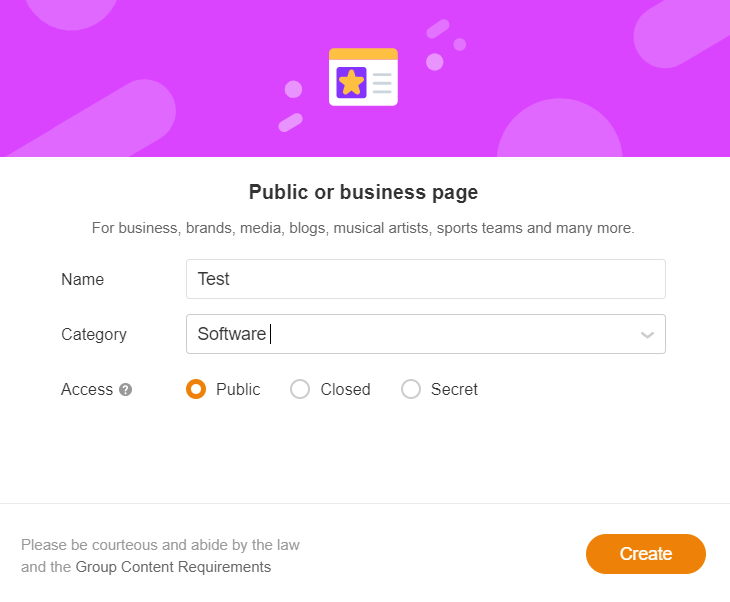The image size is (730, 602).
Task: Click the Access help question-mark icon
Action: pyautogui.click(x=125, y=389)
